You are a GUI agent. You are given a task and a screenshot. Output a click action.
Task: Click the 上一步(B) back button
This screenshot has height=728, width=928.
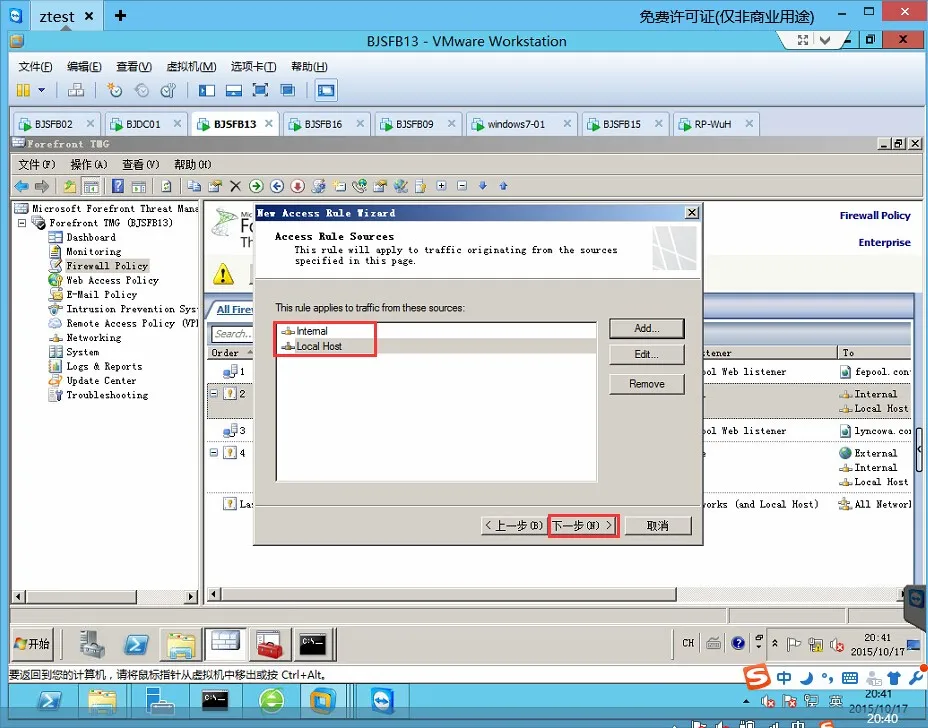[514, 526]
